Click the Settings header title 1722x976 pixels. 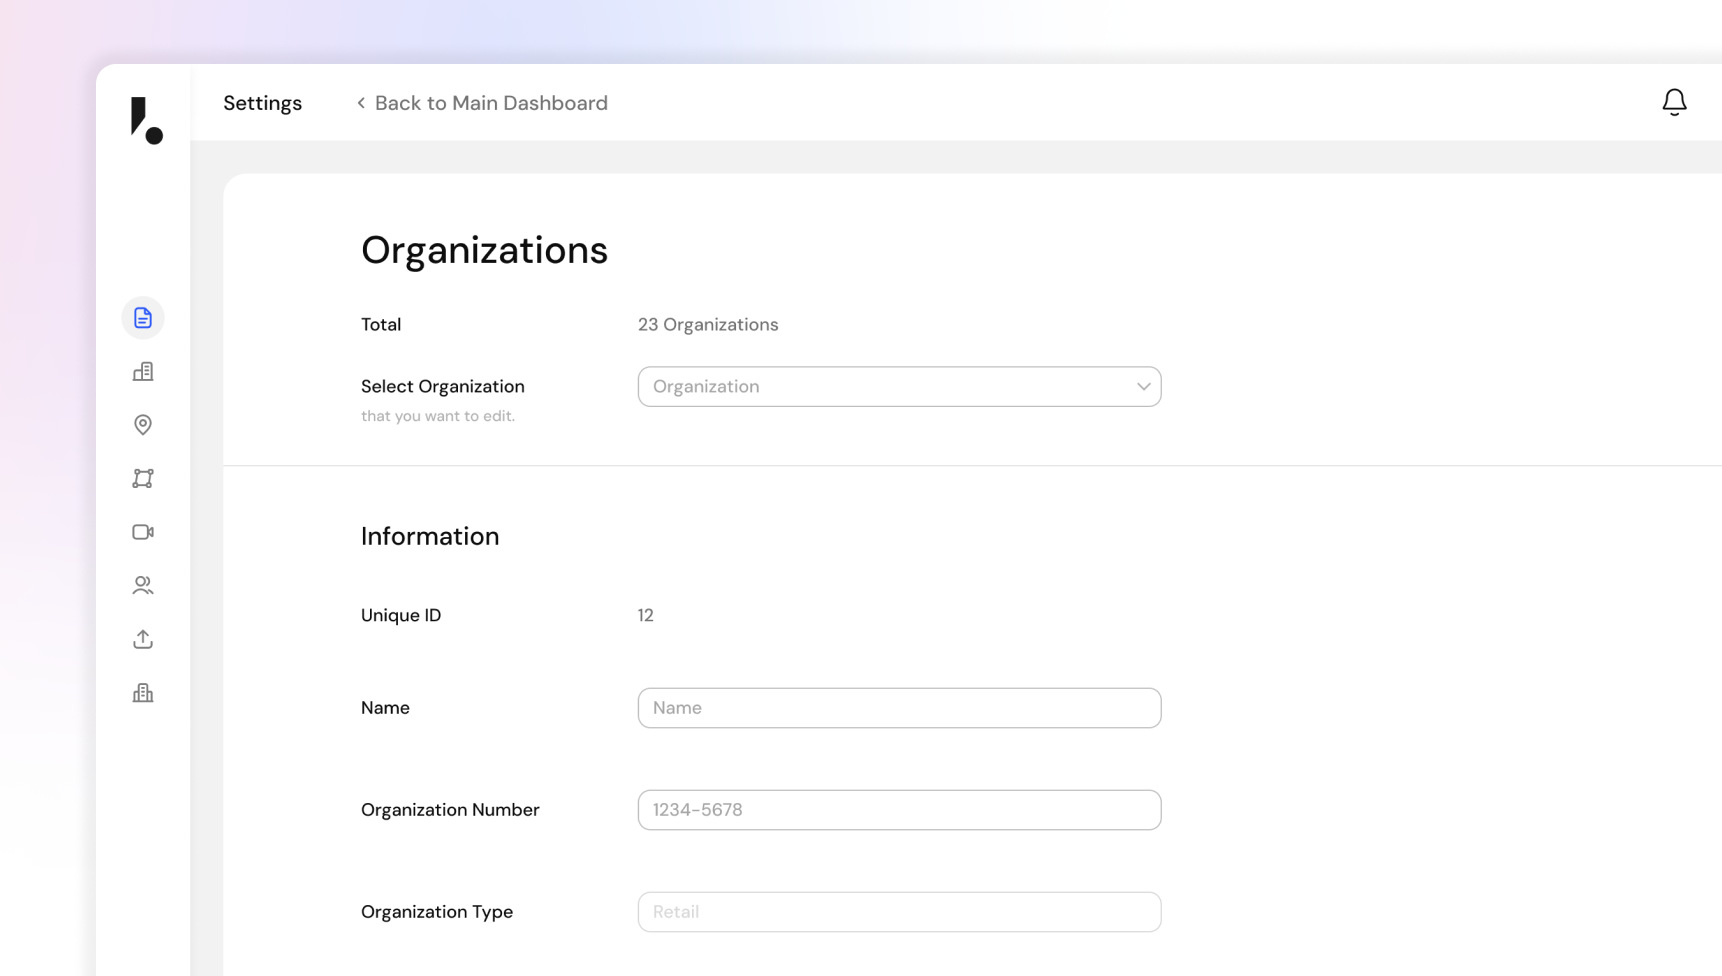pyautogui.click(x=262, y=103)
